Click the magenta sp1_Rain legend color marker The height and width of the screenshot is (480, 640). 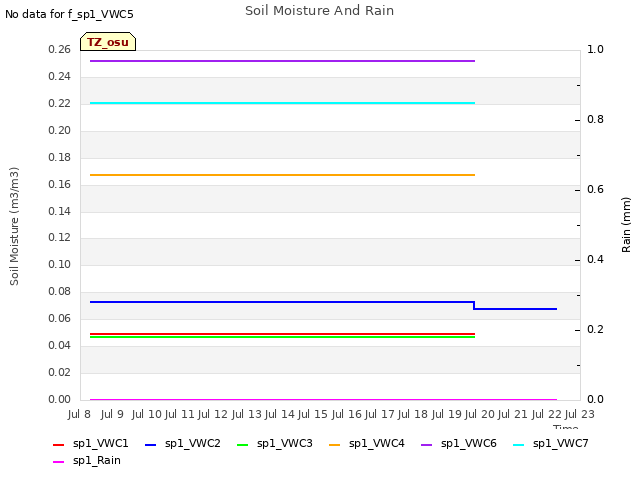click(58, 462)
